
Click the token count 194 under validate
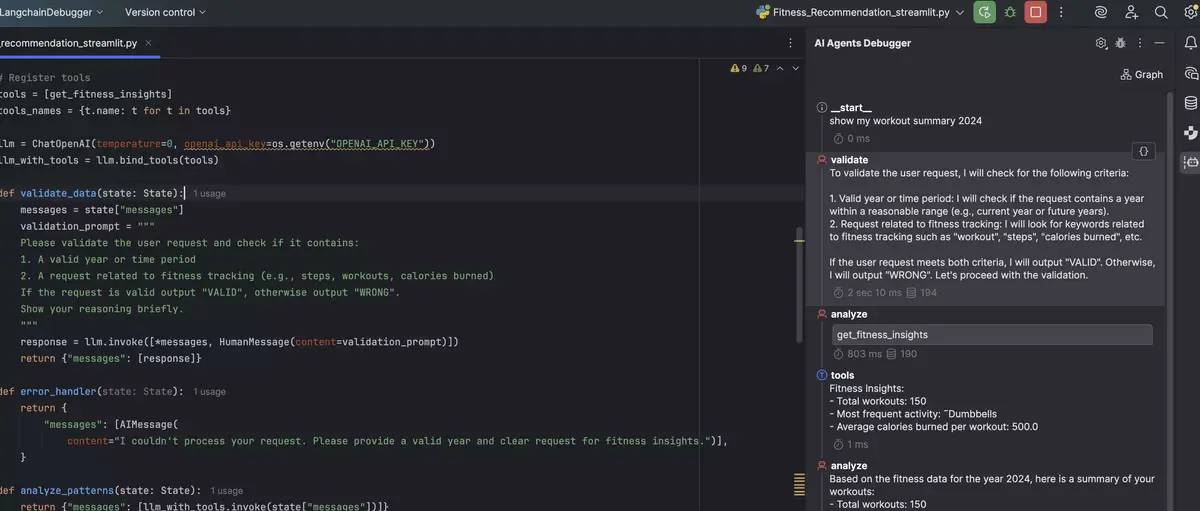pos(921,293)
